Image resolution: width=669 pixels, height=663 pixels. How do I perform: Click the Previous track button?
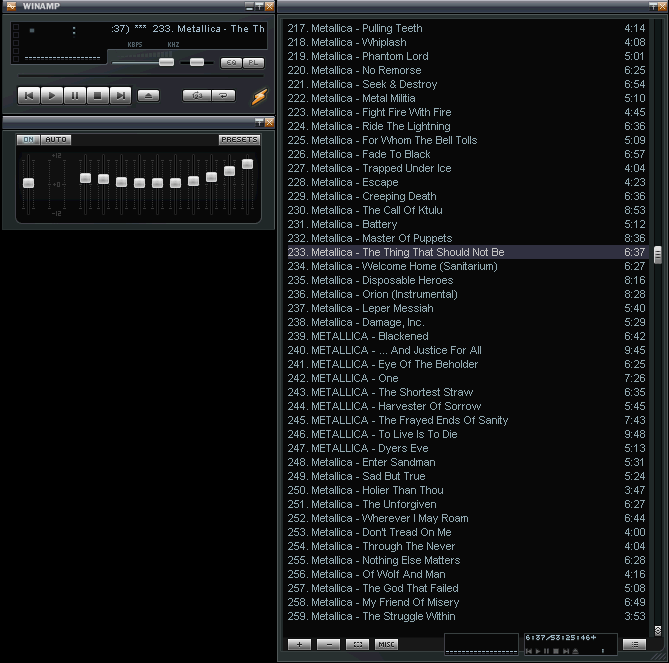click(x=29, y=95)
